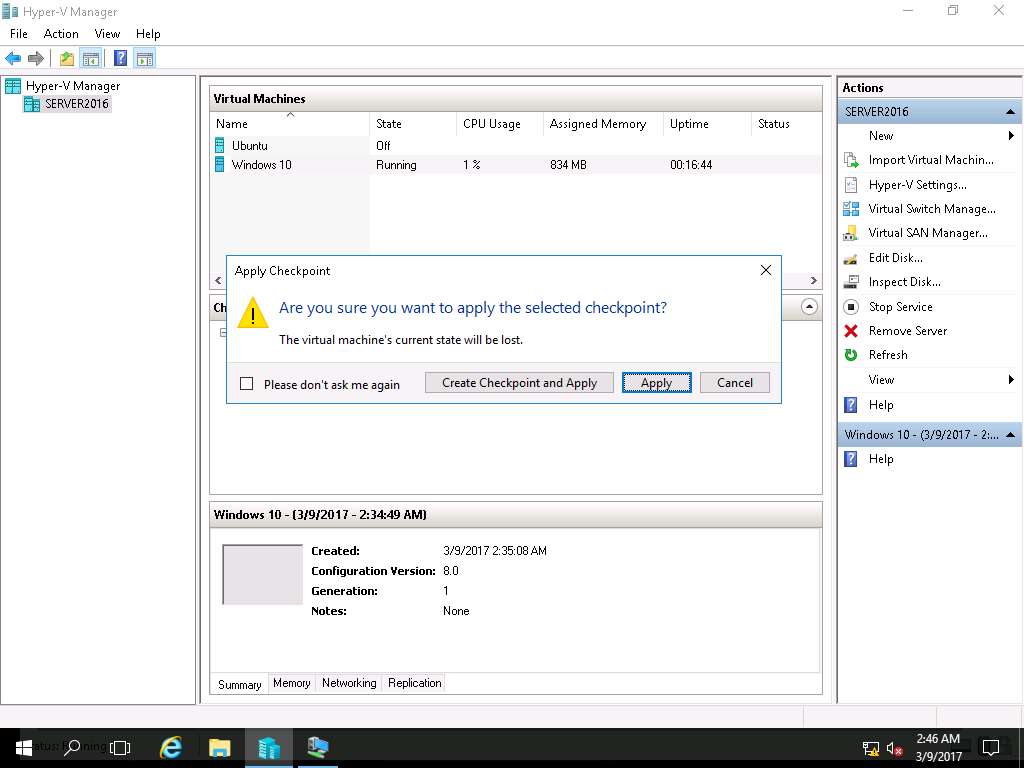Click the network tray icon

[x=871, y=748]
